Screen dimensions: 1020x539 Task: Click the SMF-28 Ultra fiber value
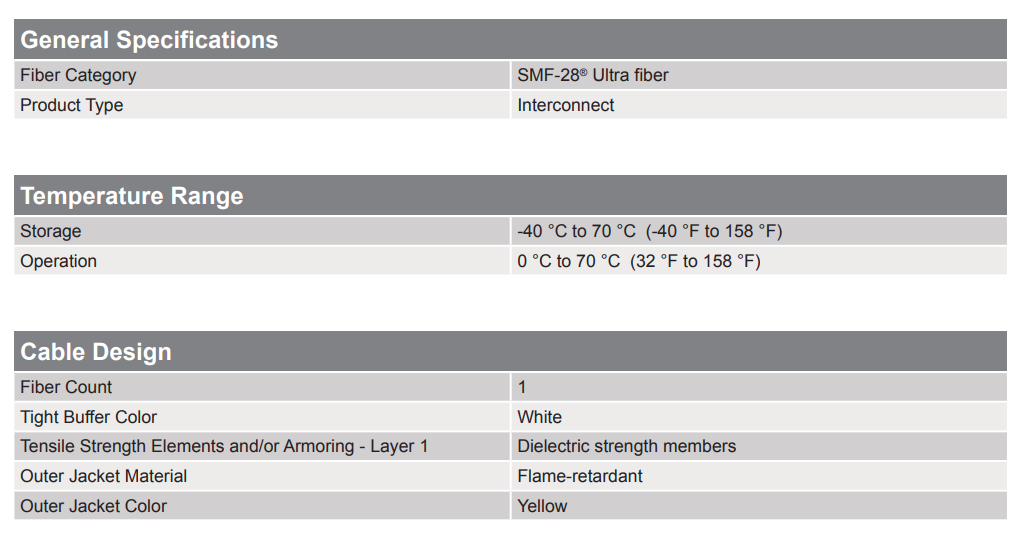(593, 75)
